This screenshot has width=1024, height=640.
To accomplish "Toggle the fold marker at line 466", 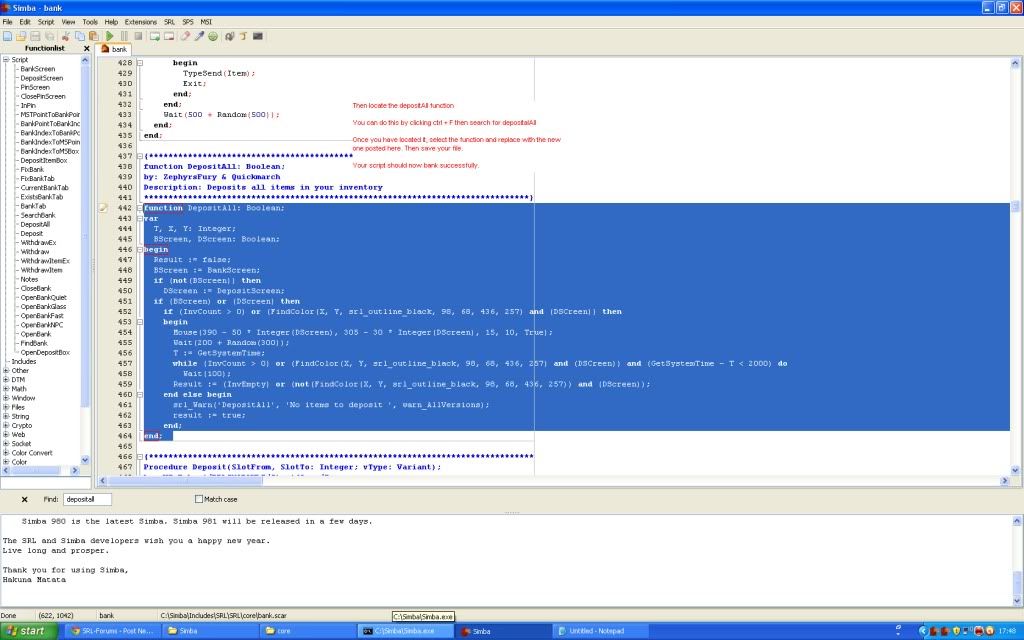I will [x=139, y=456].
